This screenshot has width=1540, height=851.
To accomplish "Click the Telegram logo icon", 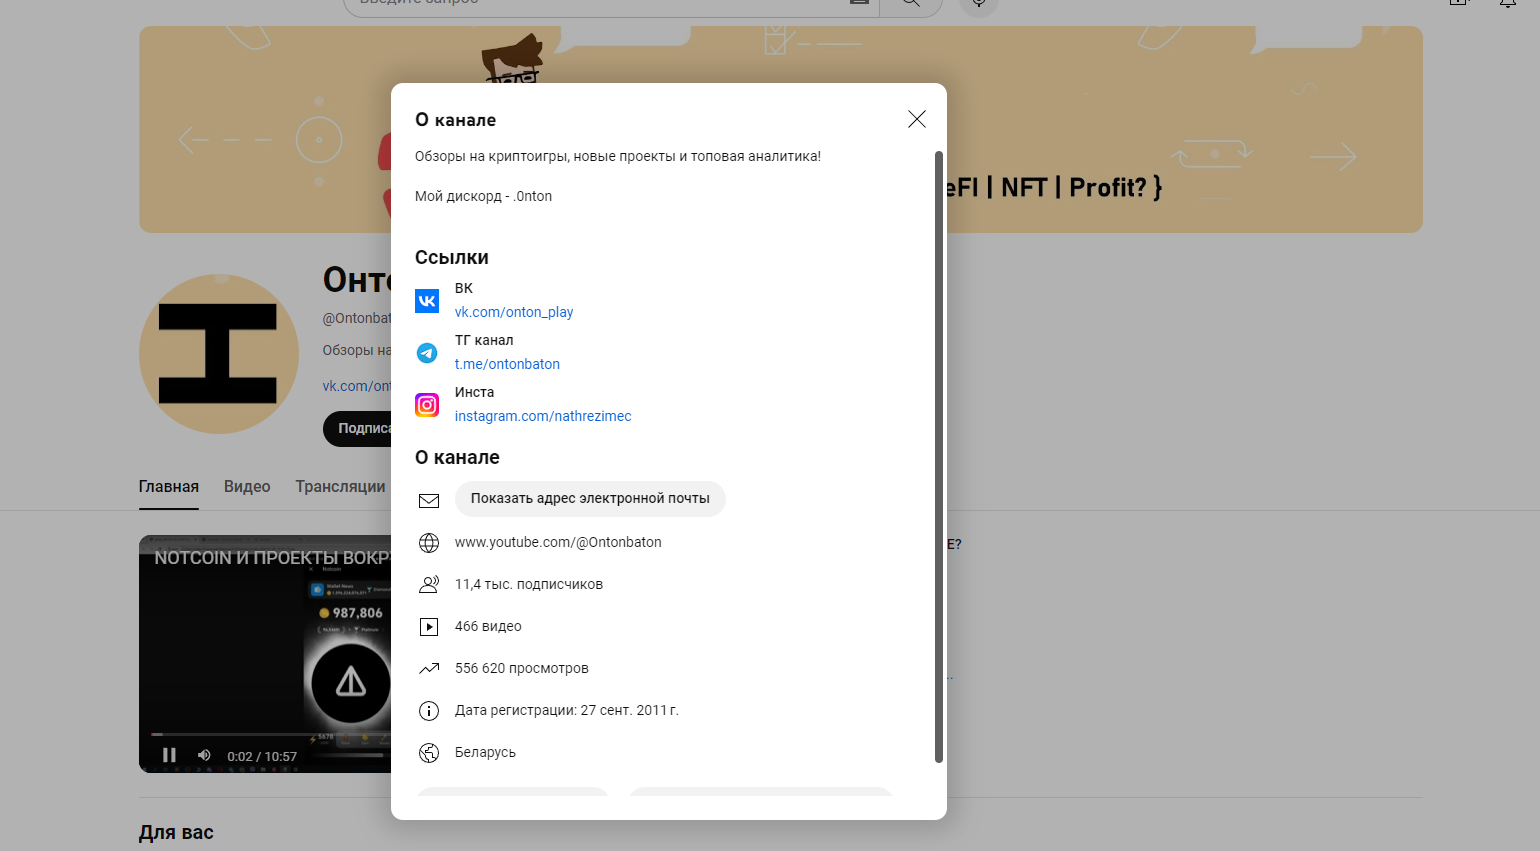I will 427,353.
